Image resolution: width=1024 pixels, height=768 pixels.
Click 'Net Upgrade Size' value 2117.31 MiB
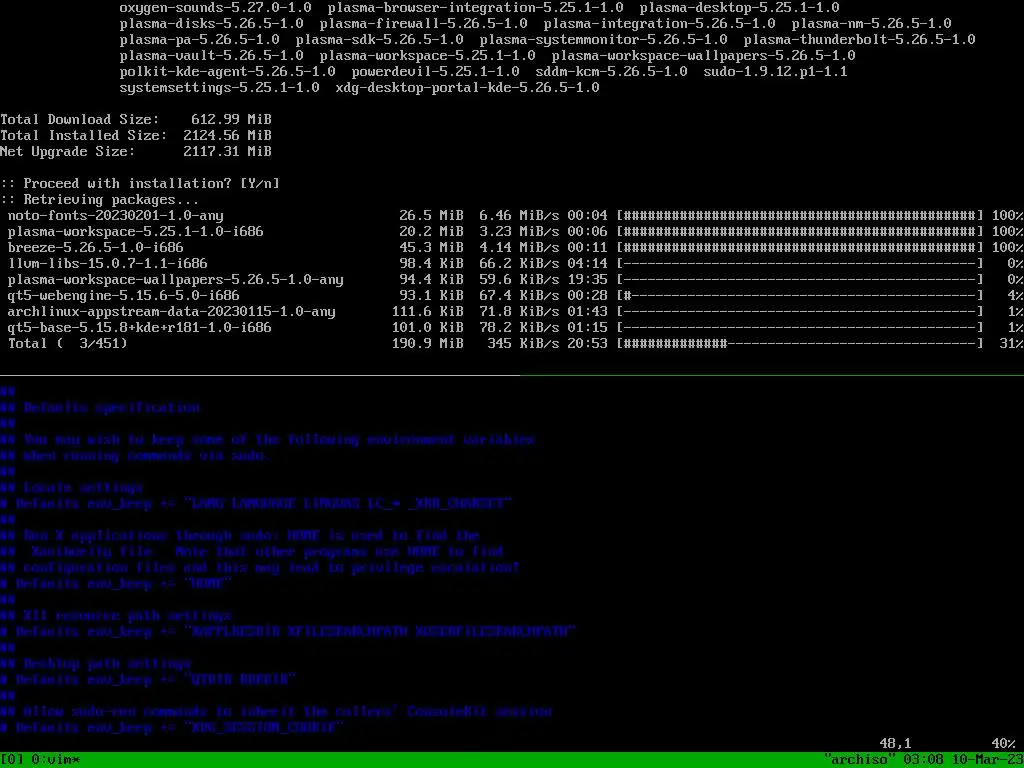point(227,152)
